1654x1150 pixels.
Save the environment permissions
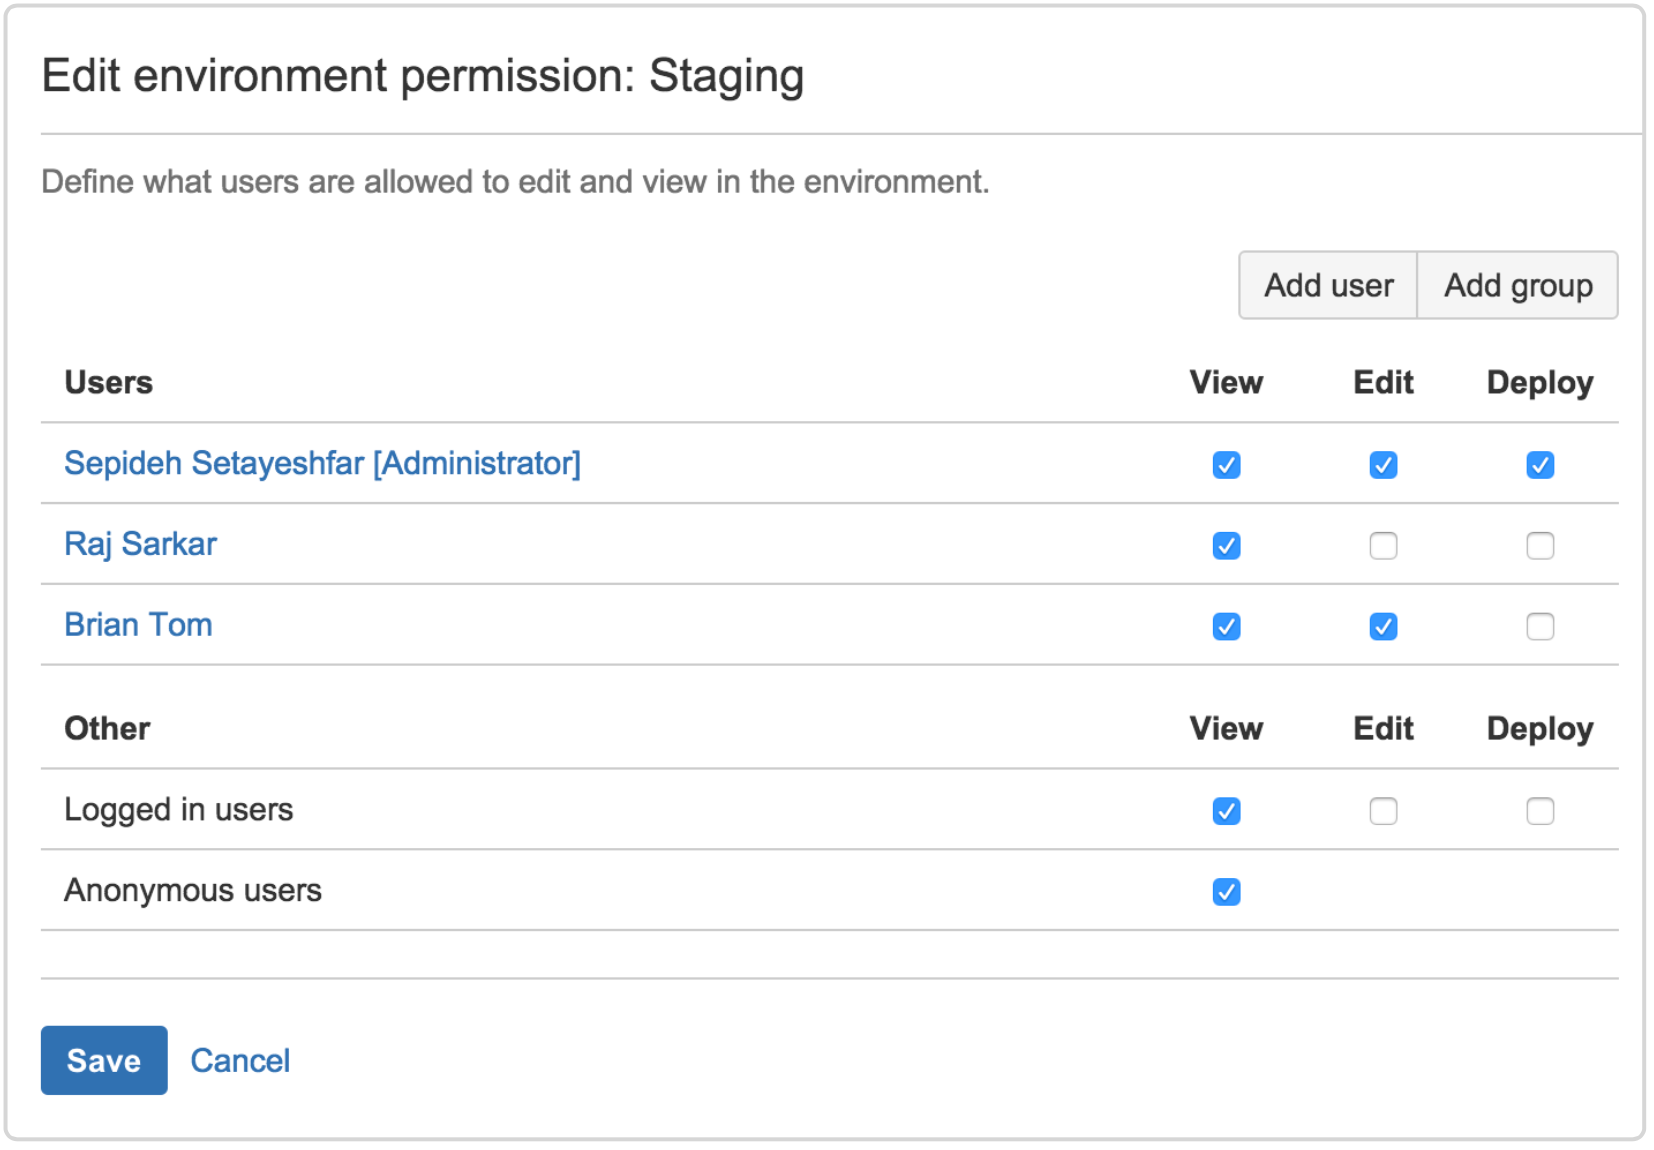click(x=103, y=1060)
